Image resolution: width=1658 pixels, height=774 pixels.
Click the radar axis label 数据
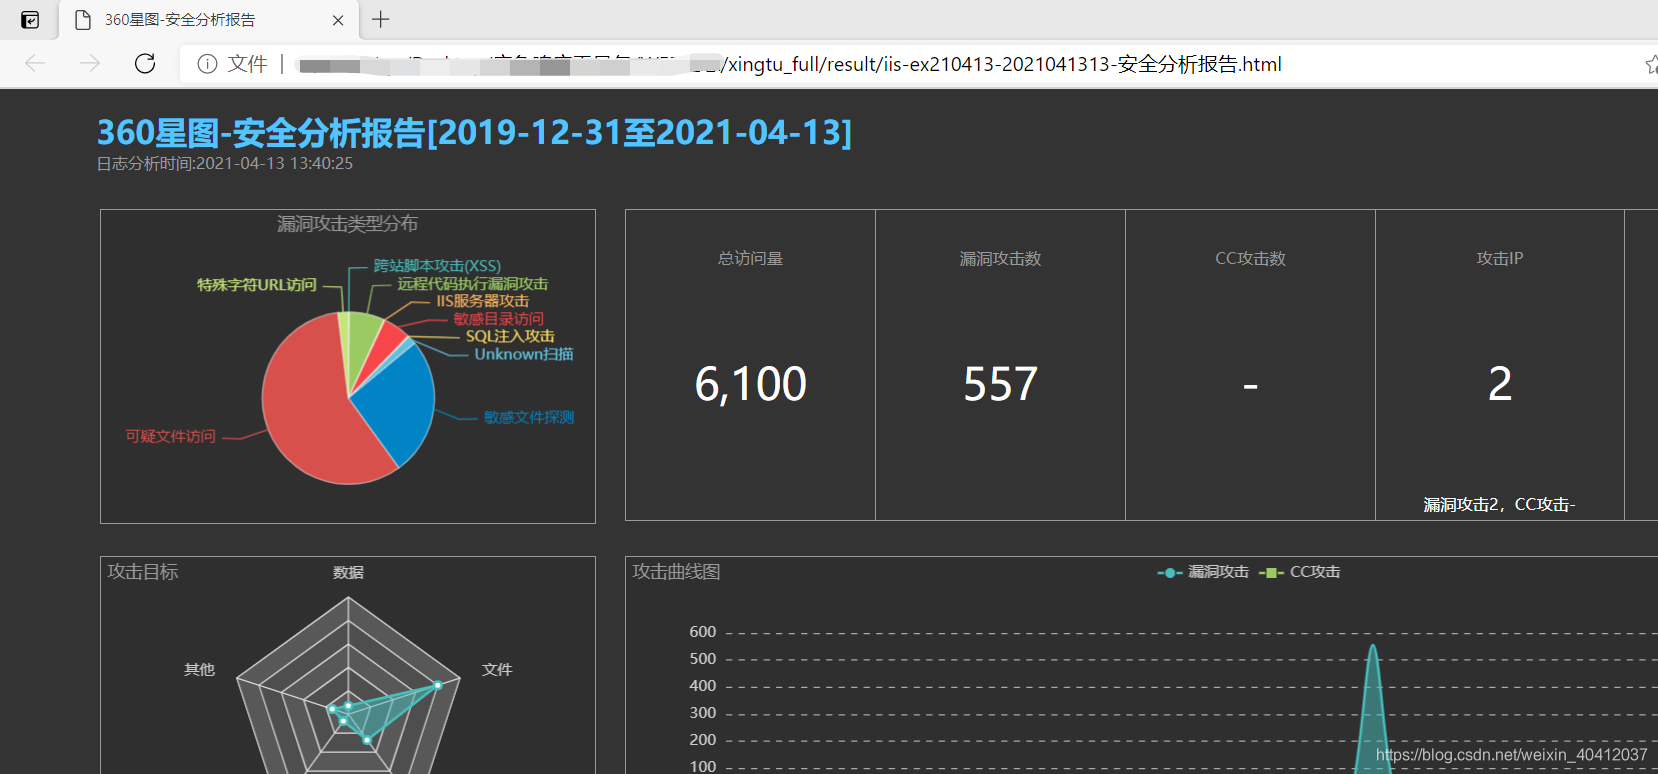pos(348,572)
